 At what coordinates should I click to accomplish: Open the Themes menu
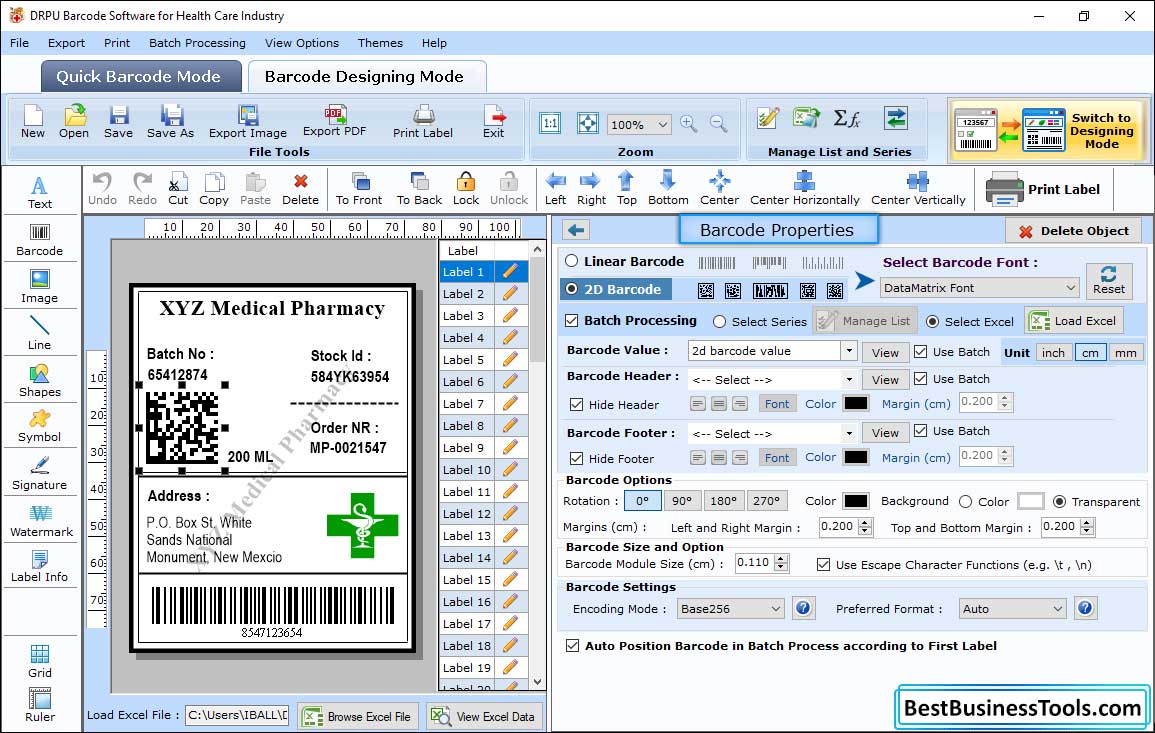(380, 43)
